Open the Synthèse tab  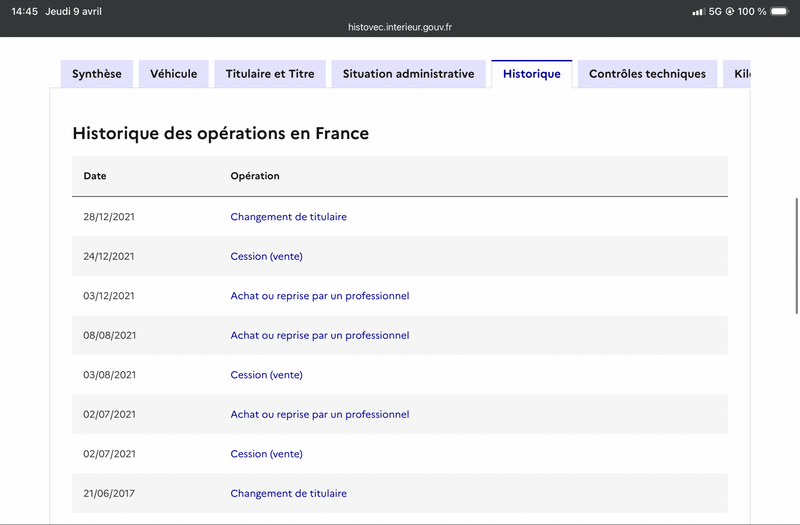click(96, 74)
